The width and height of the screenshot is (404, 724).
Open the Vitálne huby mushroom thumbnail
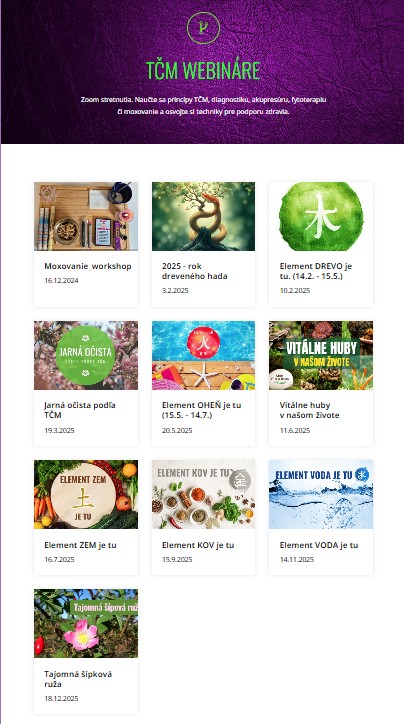pos(321,356)
